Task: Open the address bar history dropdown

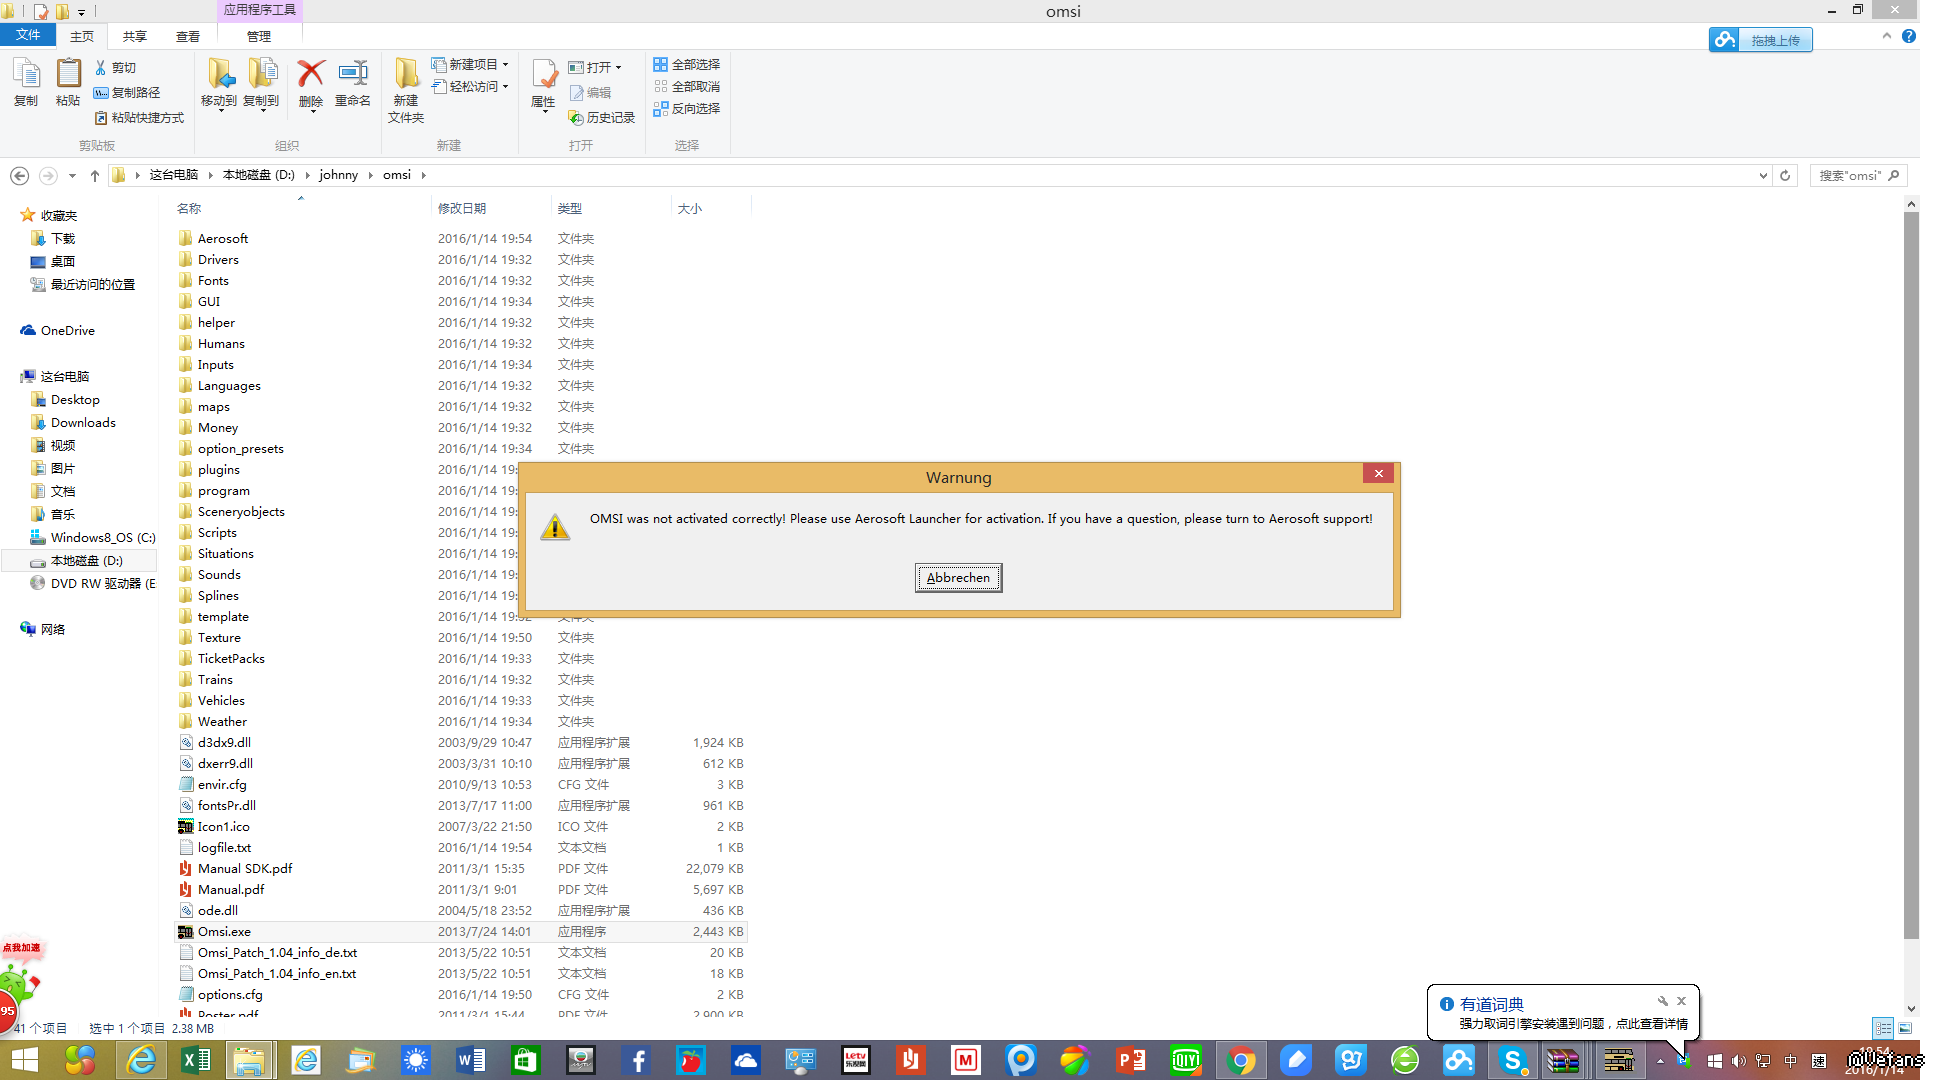Action: pos(1763,175)
